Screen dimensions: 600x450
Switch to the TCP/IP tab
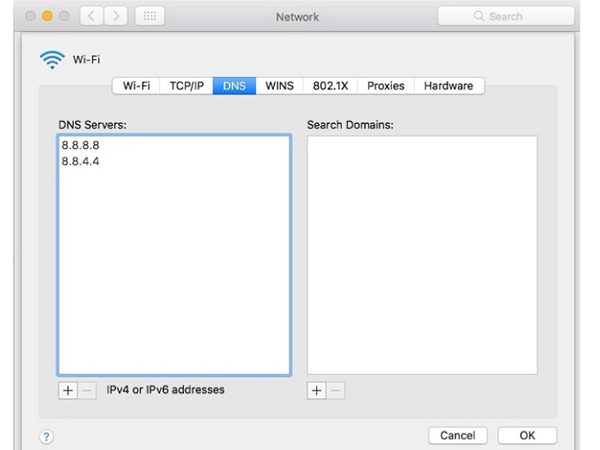(185, 86)
